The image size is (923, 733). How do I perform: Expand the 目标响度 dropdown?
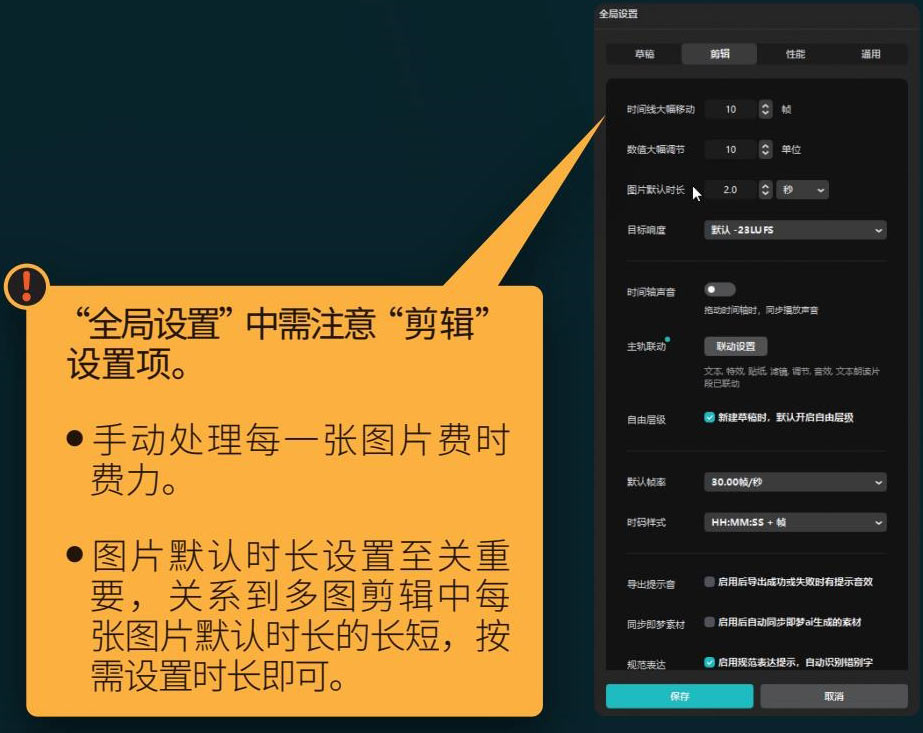(x=795, y=230)
